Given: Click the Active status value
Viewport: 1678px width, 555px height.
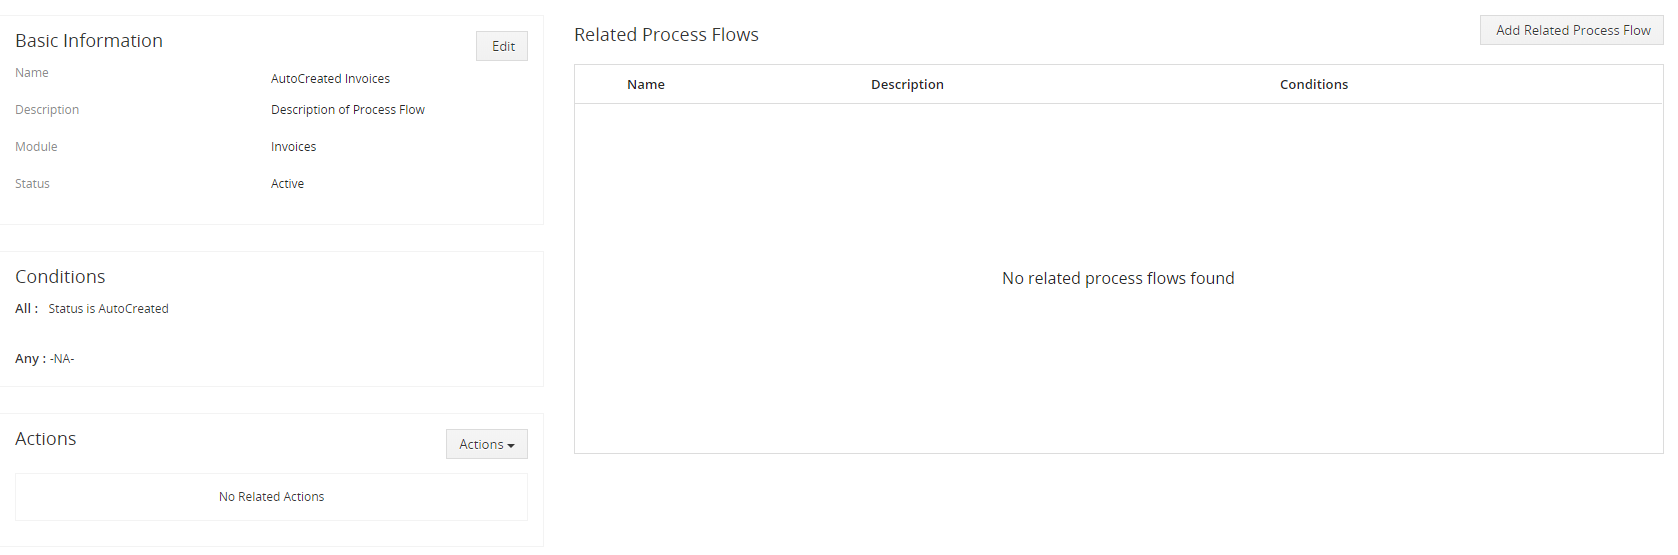Looking at the screenshot, I should pyautogui.click(x=287, y=184).
